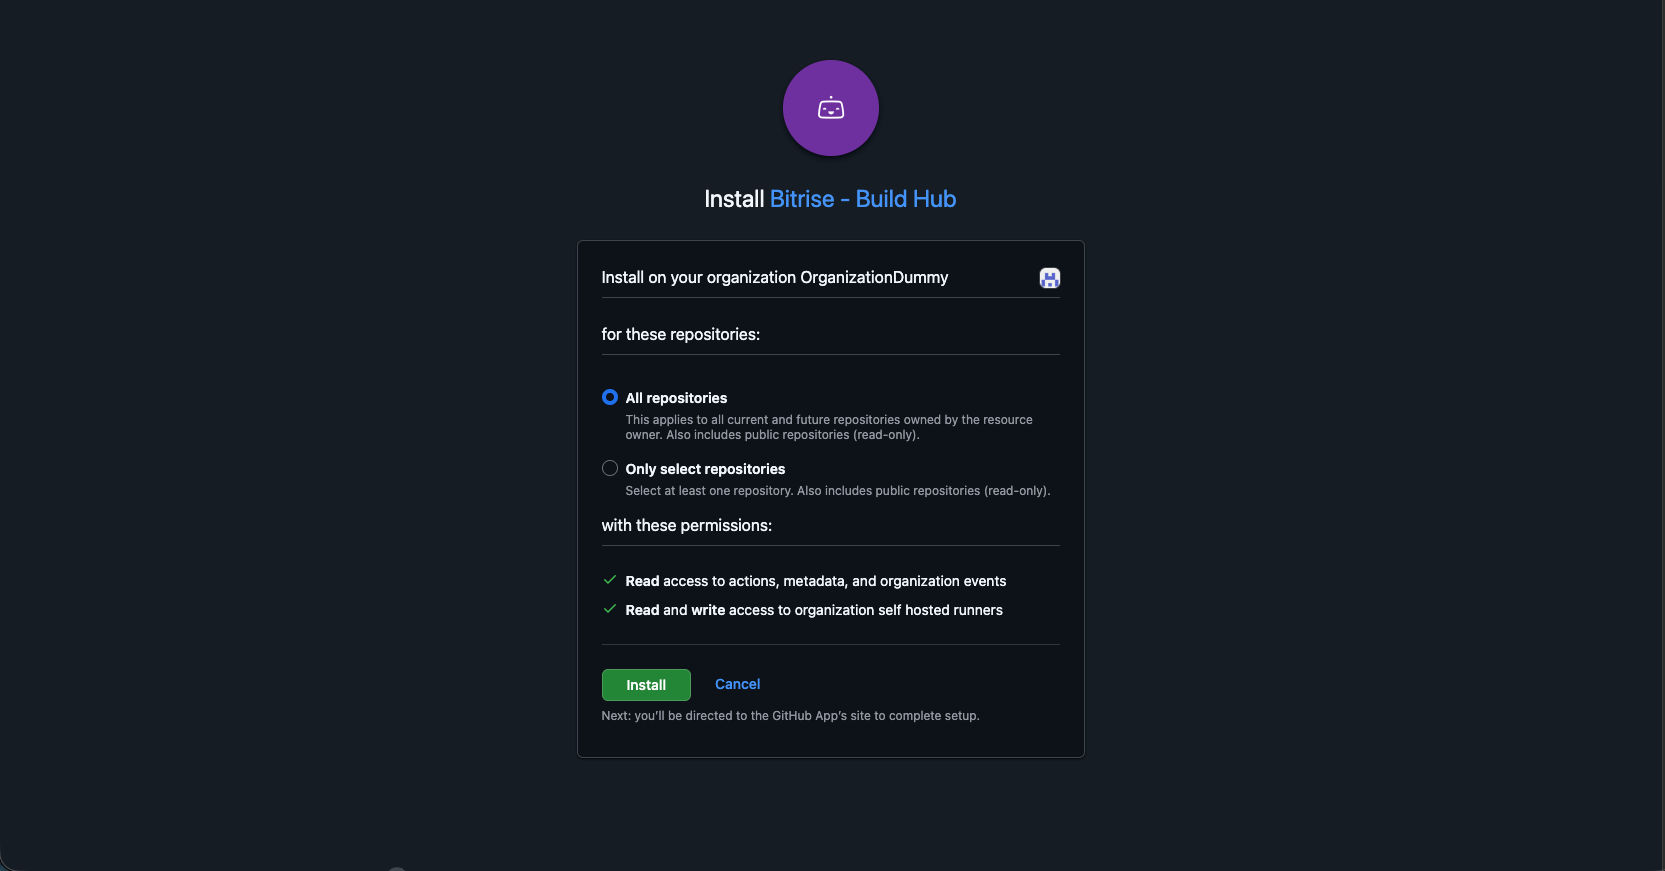Open the Bitrise - Build Hub link
Viewport: 1665px width, 871px height.
tap(863, 199)
